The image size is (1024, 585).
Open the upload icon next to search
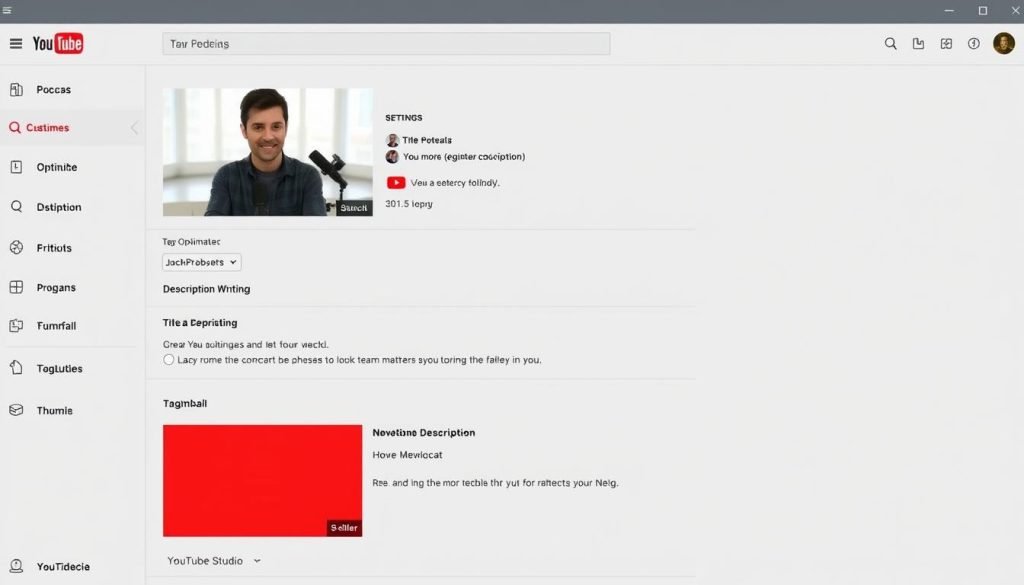click(918, 44)
